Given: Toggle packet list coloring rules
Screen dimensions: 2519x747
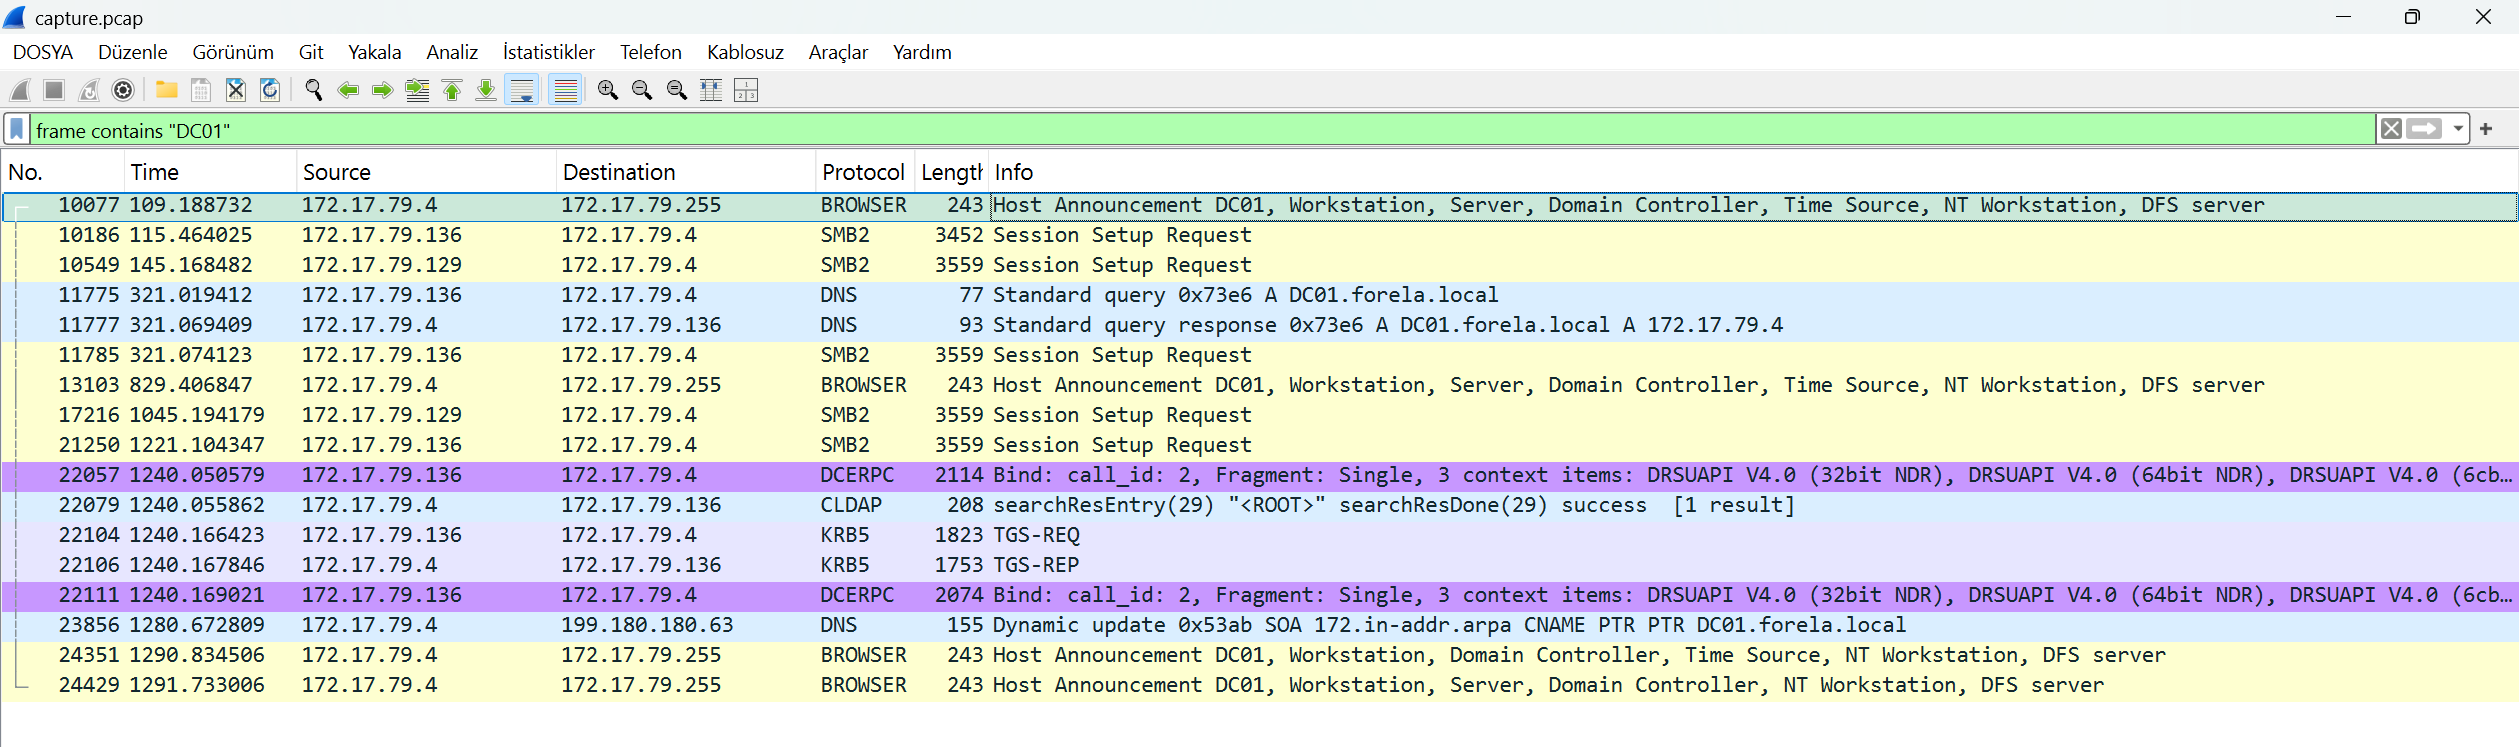Looking at the screenshot, I should tap(566, 91).
